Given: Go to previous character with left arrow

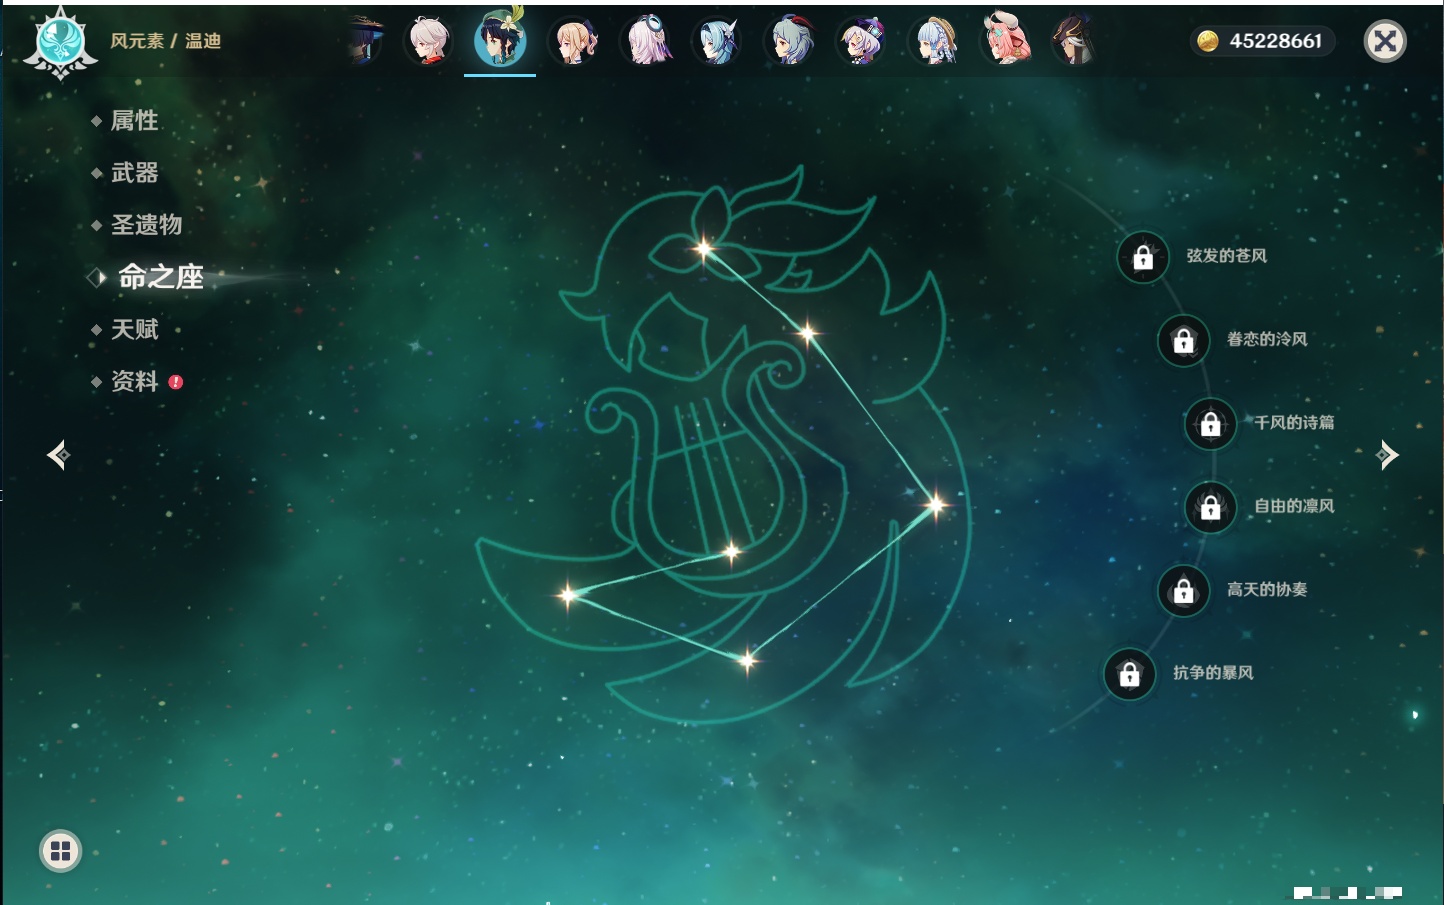Looking at the screenshot, I should 59,455.
